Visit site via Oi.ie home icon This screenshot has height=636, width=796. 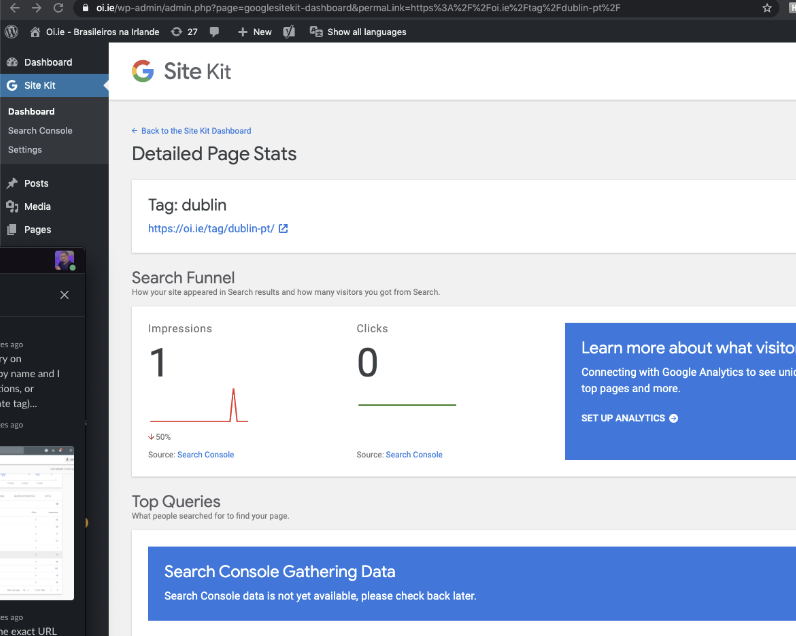[94, 31]
